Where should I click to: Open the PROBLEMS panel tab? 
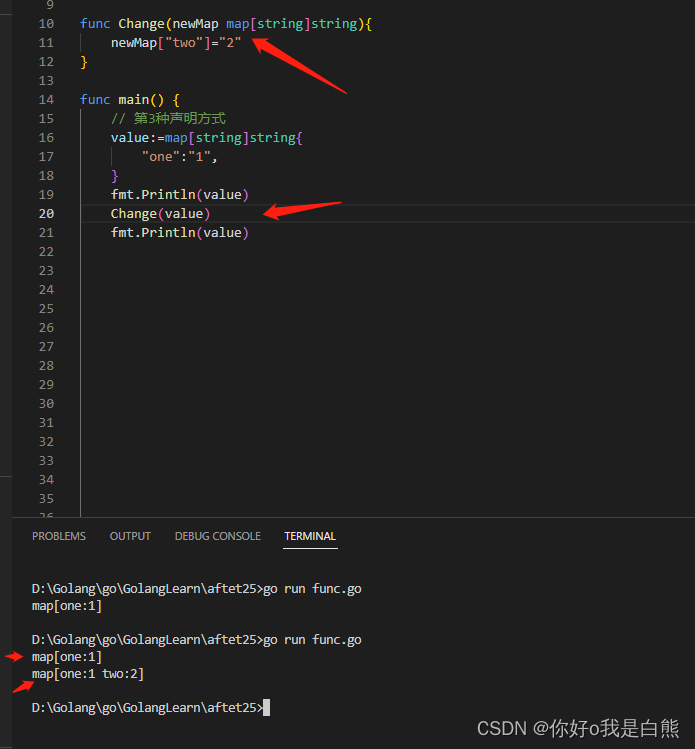click(59, 536)
